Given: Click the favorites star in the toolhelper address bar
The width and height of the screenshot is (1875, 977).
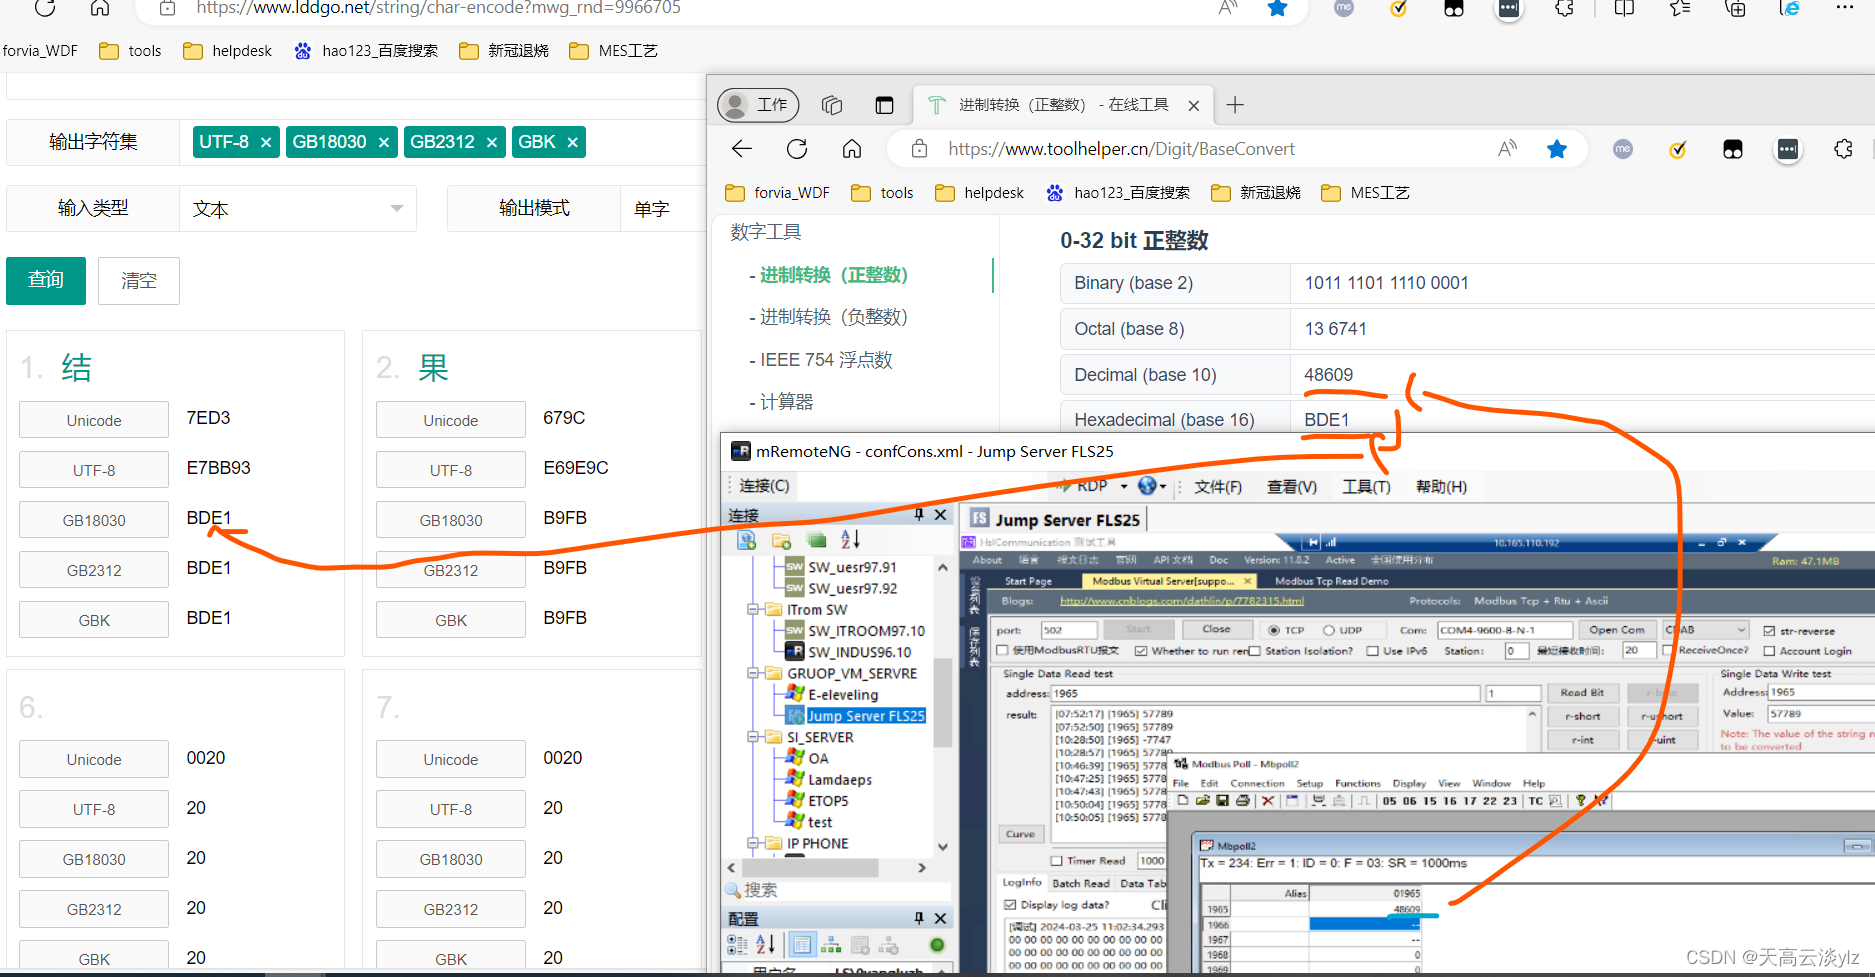Looking at the screenshot, I should [1556, 149].
